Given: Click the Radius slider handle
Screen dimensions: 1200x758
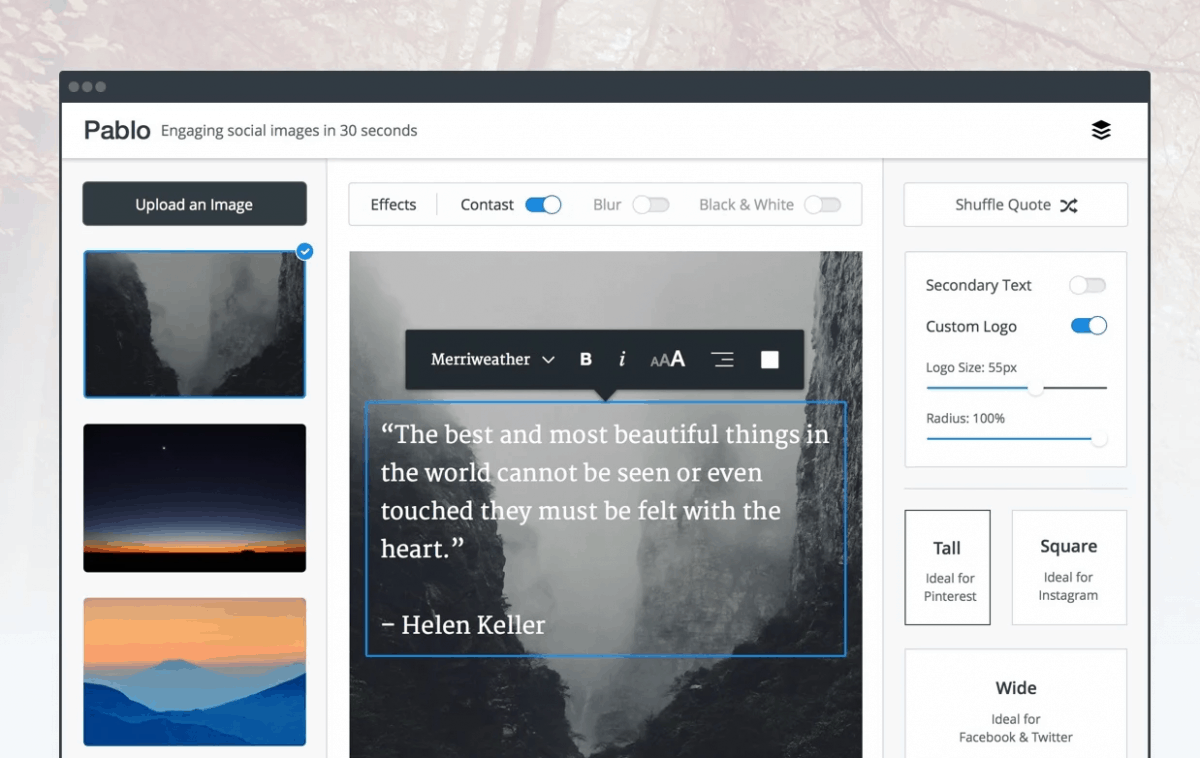Looking at the screenshot, I should click(1099, 438).
